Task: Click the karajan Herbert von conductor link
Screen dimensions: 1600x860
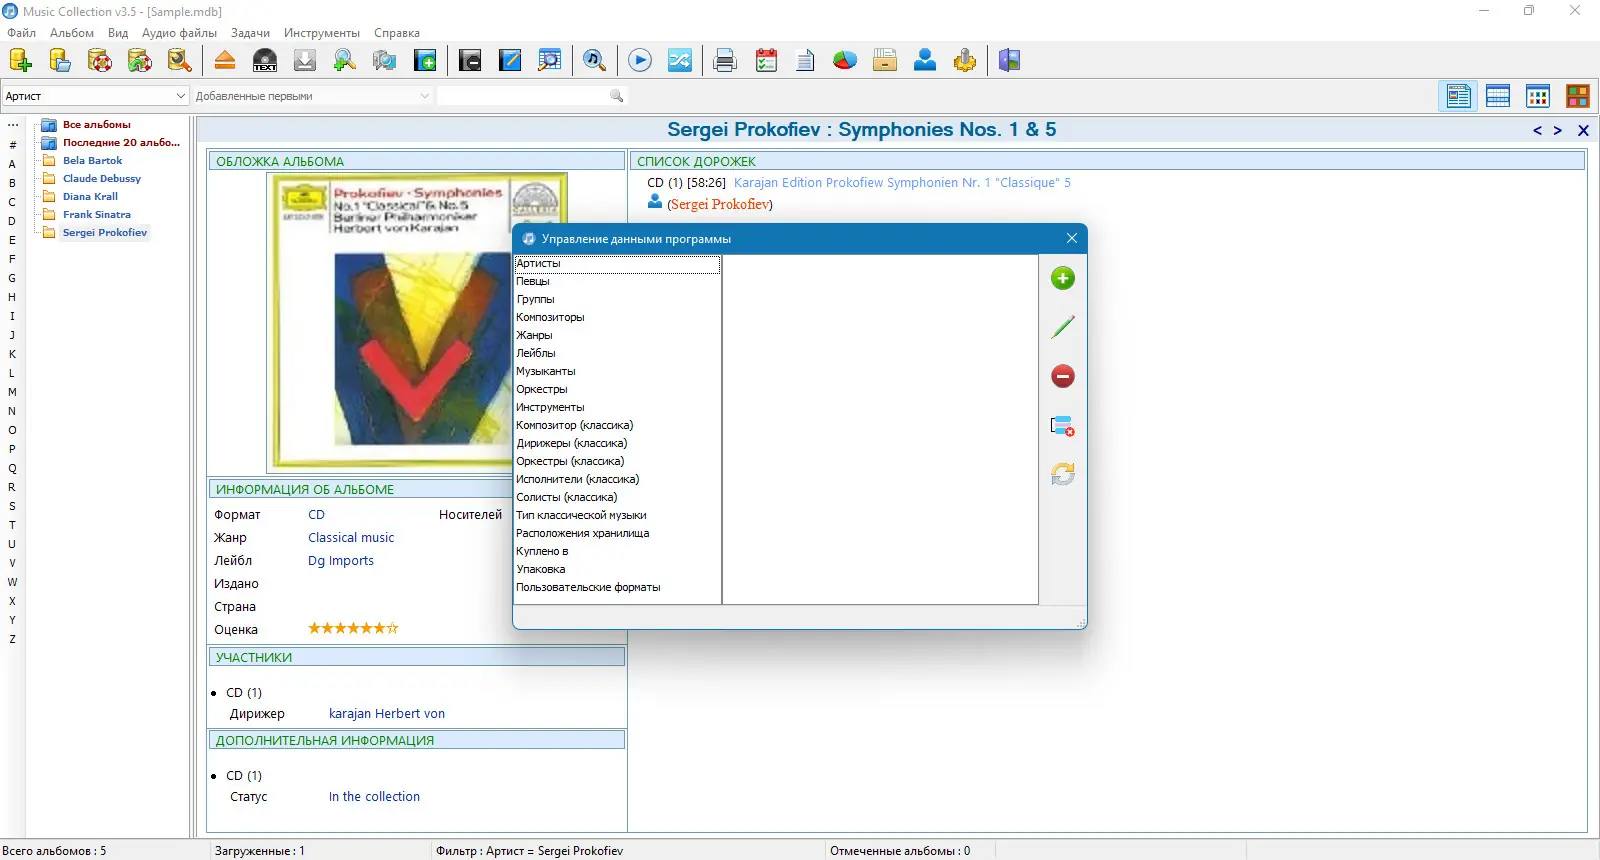Action: click(x=387, y=714)
